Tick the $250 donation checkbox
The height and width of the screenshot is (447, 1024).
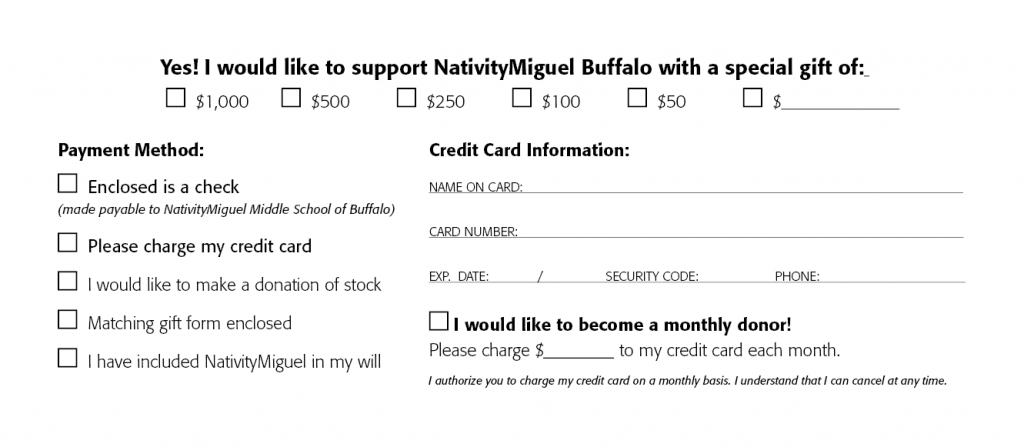point(406,98)
